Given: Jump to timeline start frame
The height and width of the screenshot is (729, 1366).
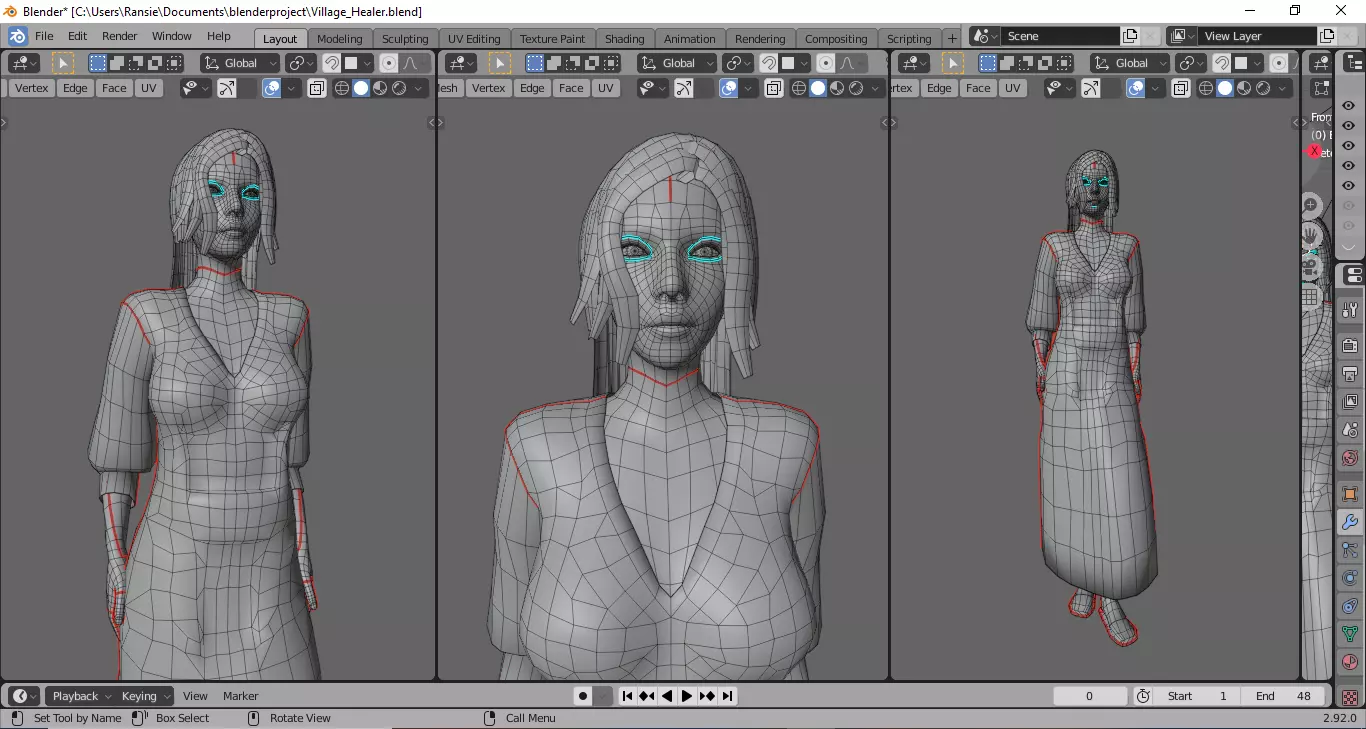Looking at the screenshot, I should click(627, 696).
